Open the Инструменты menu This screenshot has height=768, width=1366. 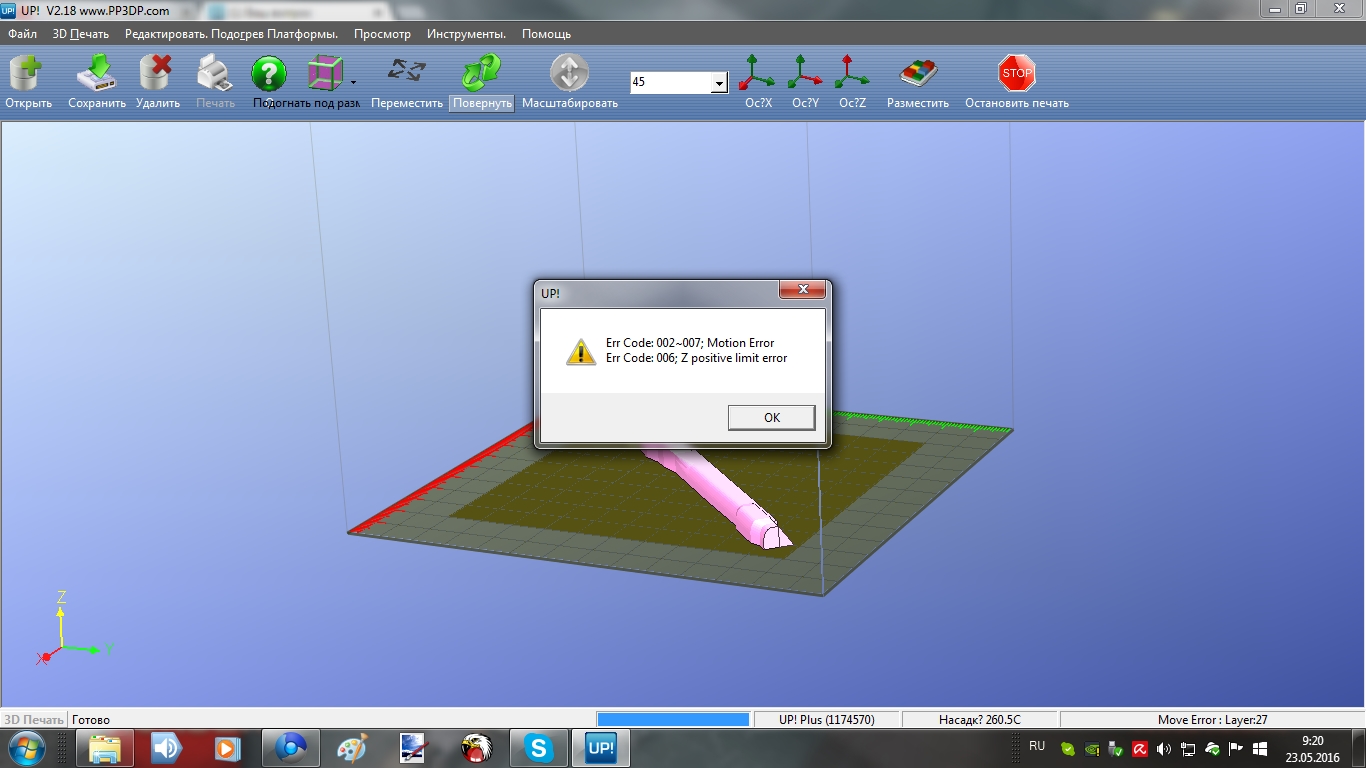pyautogui.click(x=466, y=33)
